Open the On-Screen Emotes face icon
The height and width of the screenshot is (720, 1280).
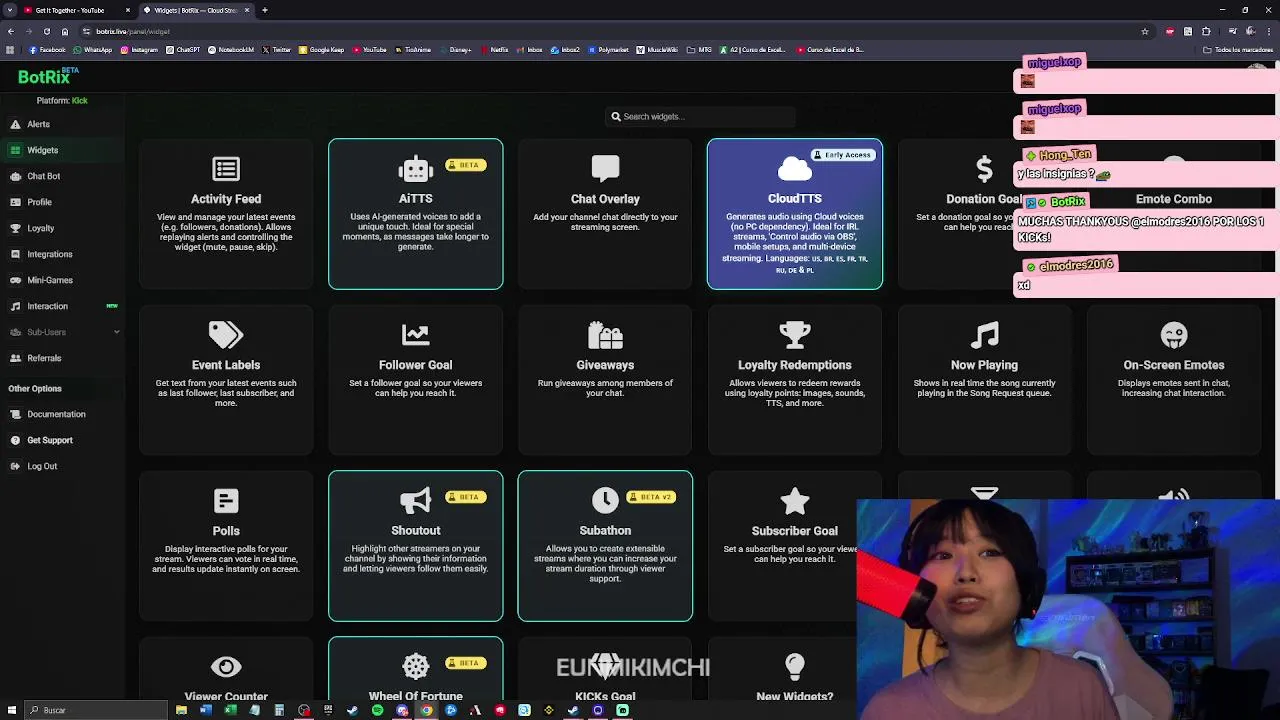[x=1174, y=335]
